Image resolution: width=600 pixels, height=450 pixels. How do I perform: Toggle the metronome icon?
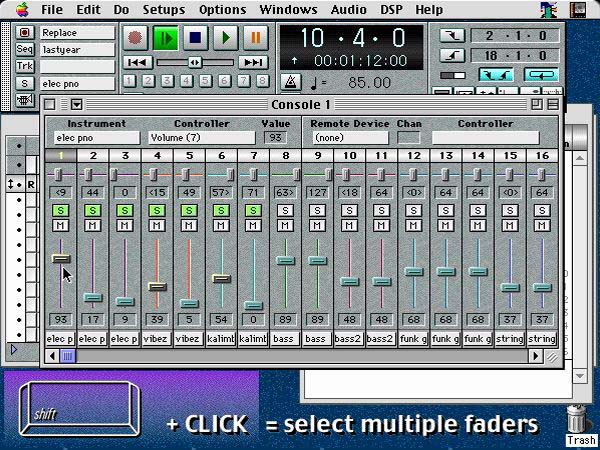(x=290, y=82)
